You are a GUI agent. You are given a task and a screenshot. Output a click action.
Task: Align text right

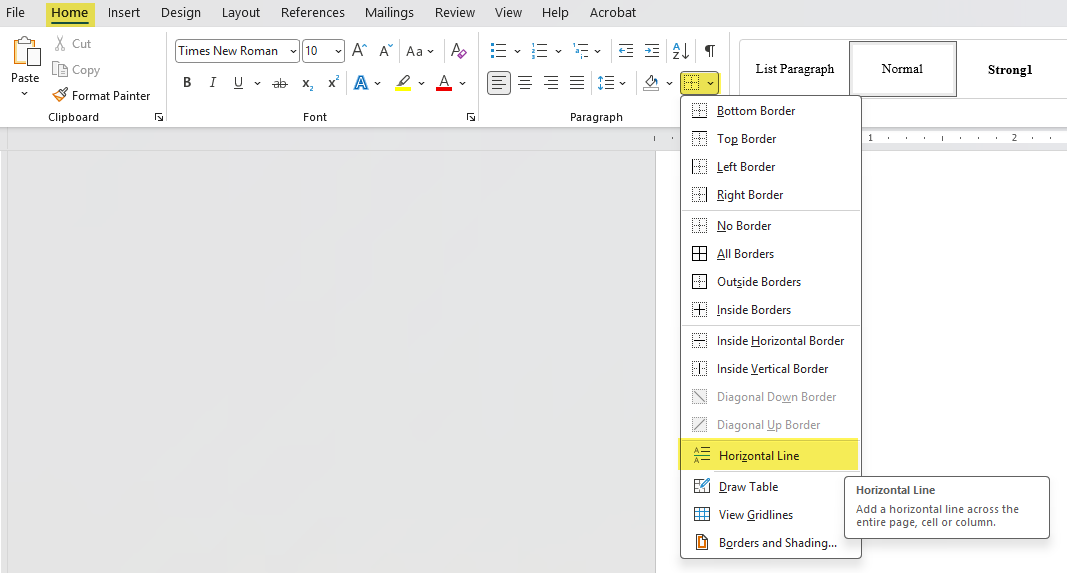[551, 83]
